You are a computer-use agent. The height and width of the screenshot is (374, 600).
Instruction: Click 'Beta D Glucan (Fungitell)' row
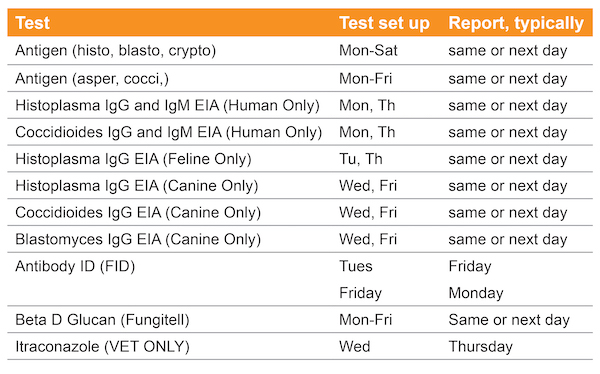[x=300, y=320]
